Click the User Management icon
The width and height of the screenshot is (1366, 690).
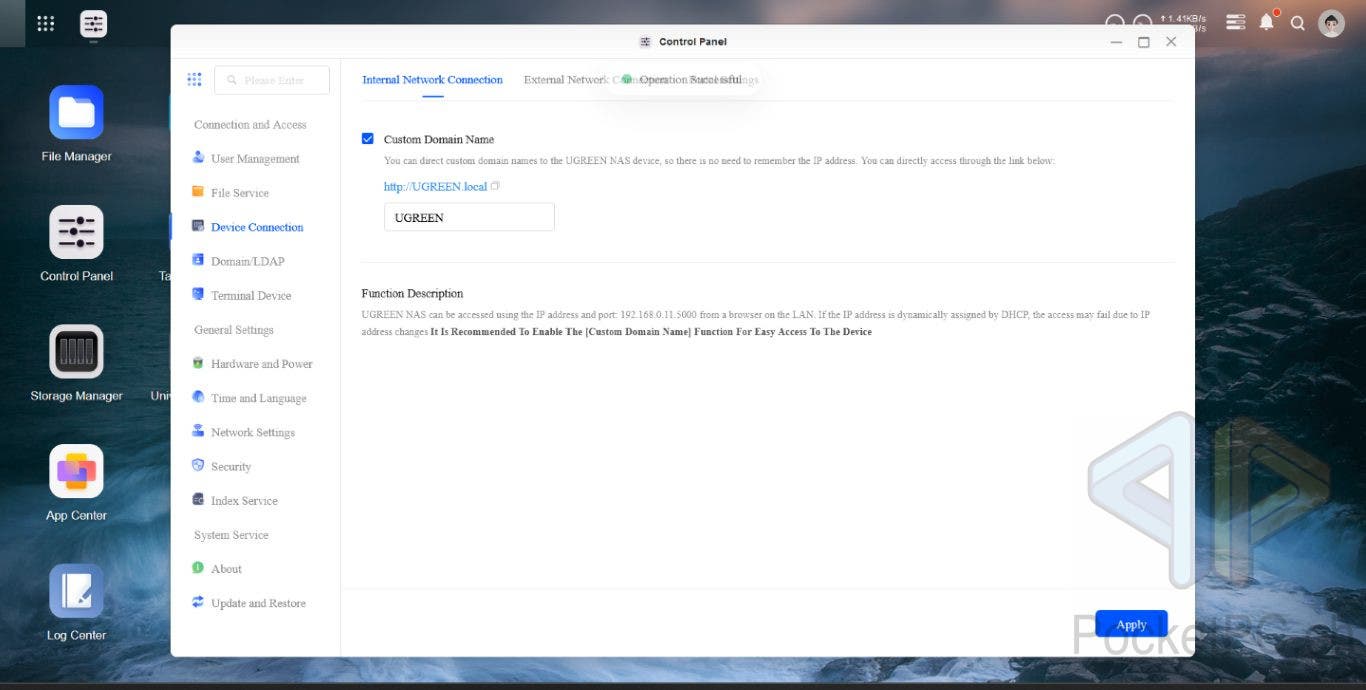tap(198, 158)
